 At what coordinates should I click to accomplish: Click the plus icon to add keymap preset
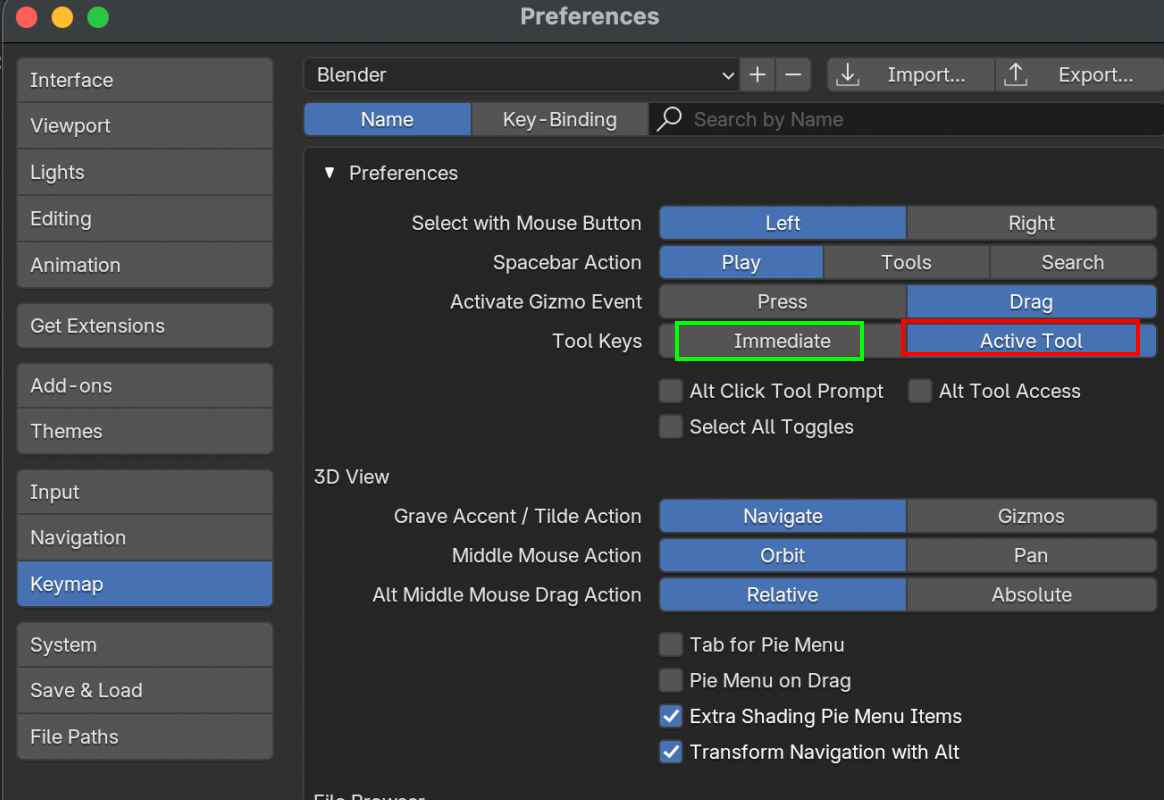757,75
